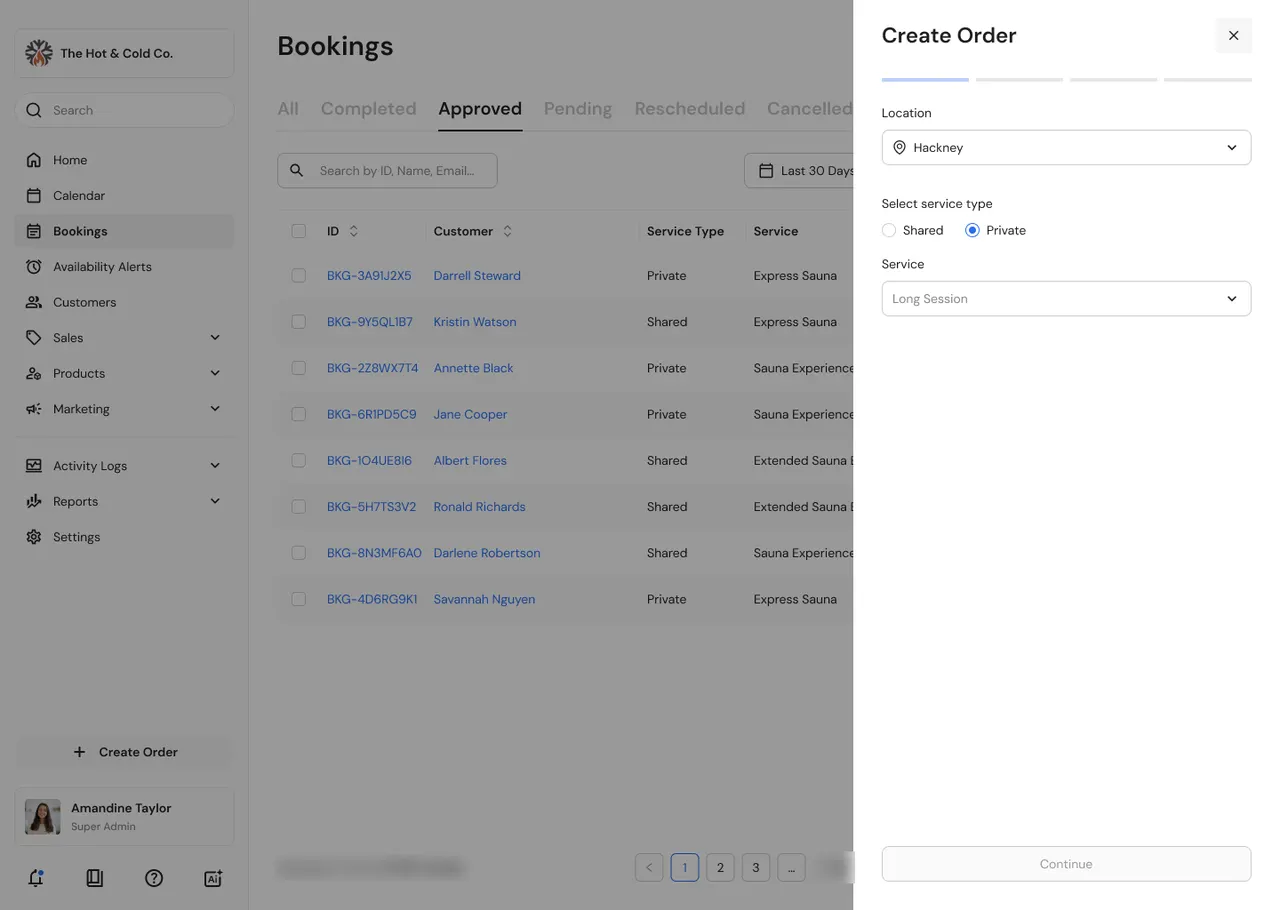Expand the Products menu chevron
The height and width of the screenshot is (910, 1280).
215,373
